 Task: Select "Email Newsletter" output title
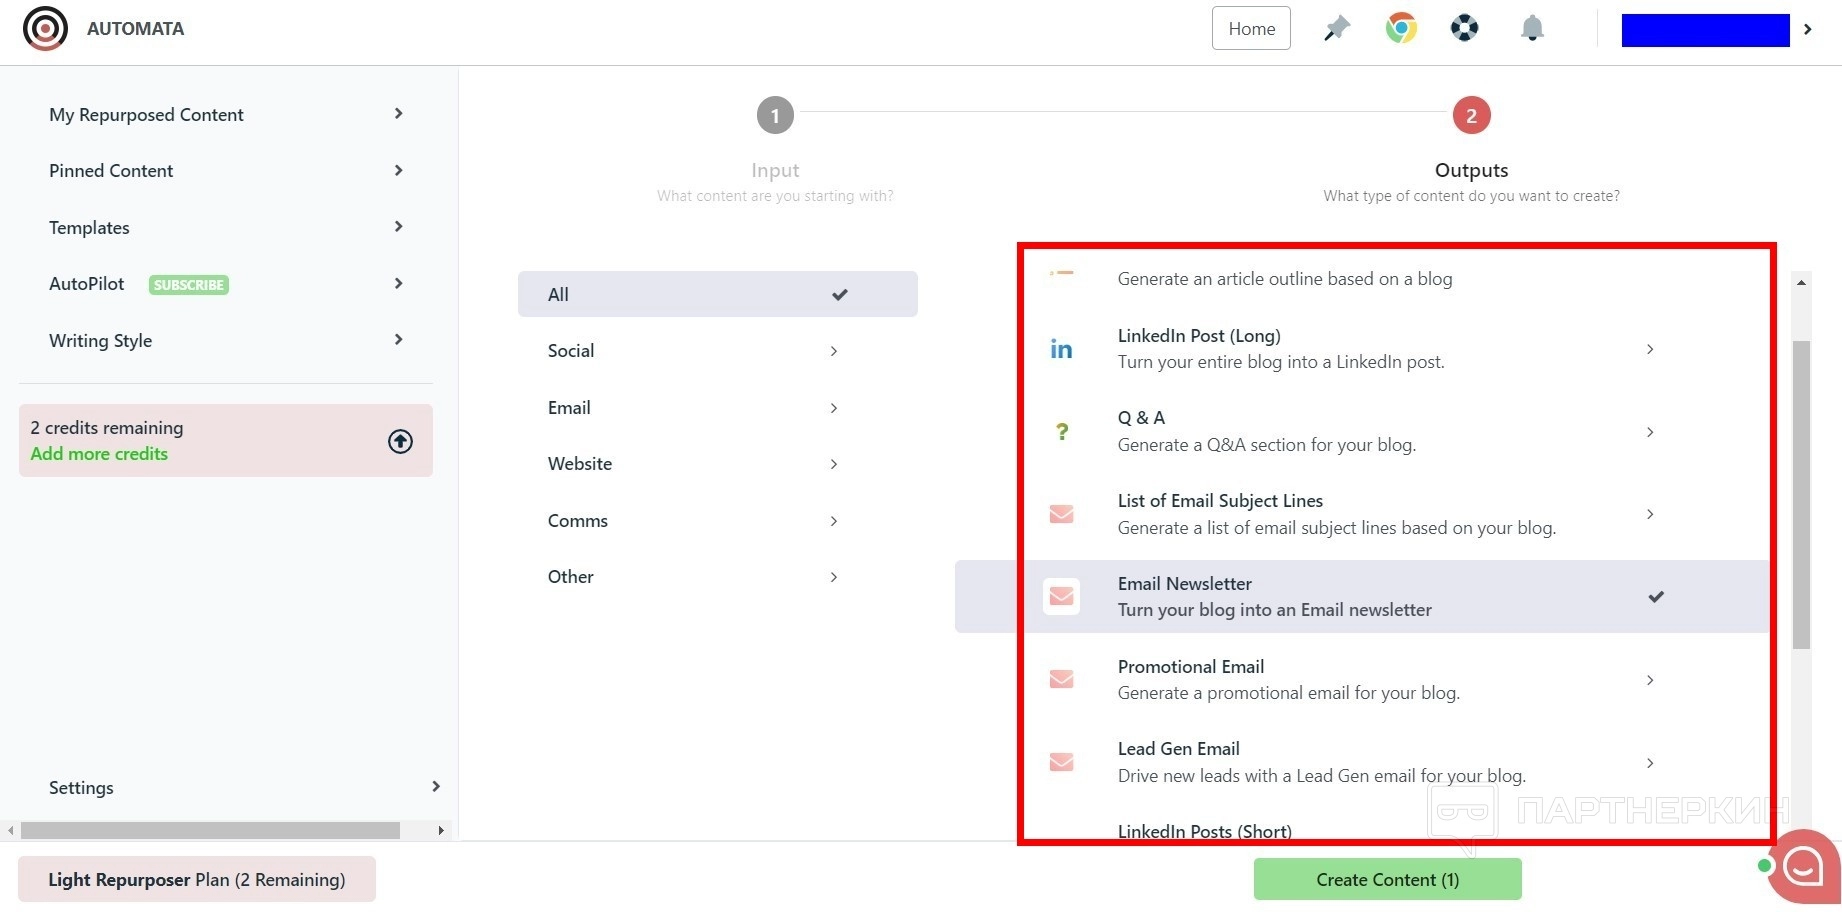(x=1184, y=584)
